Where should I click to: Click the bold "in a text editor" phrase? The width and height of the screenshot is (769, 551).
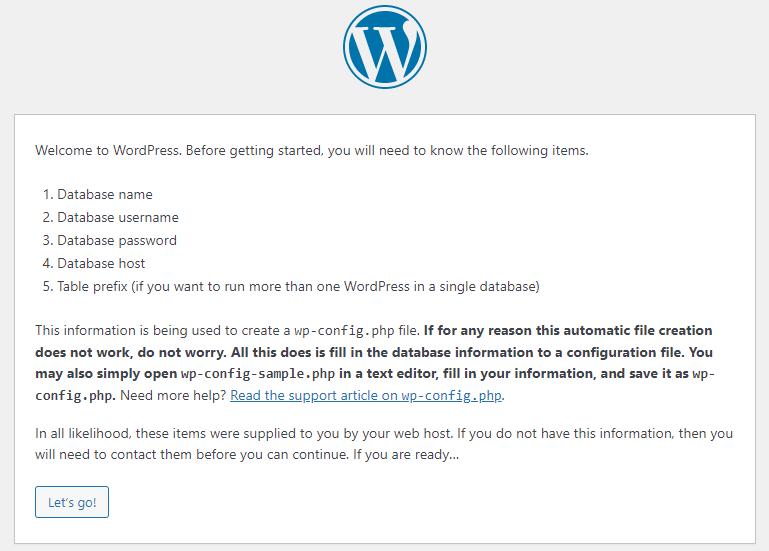(388, 373)
